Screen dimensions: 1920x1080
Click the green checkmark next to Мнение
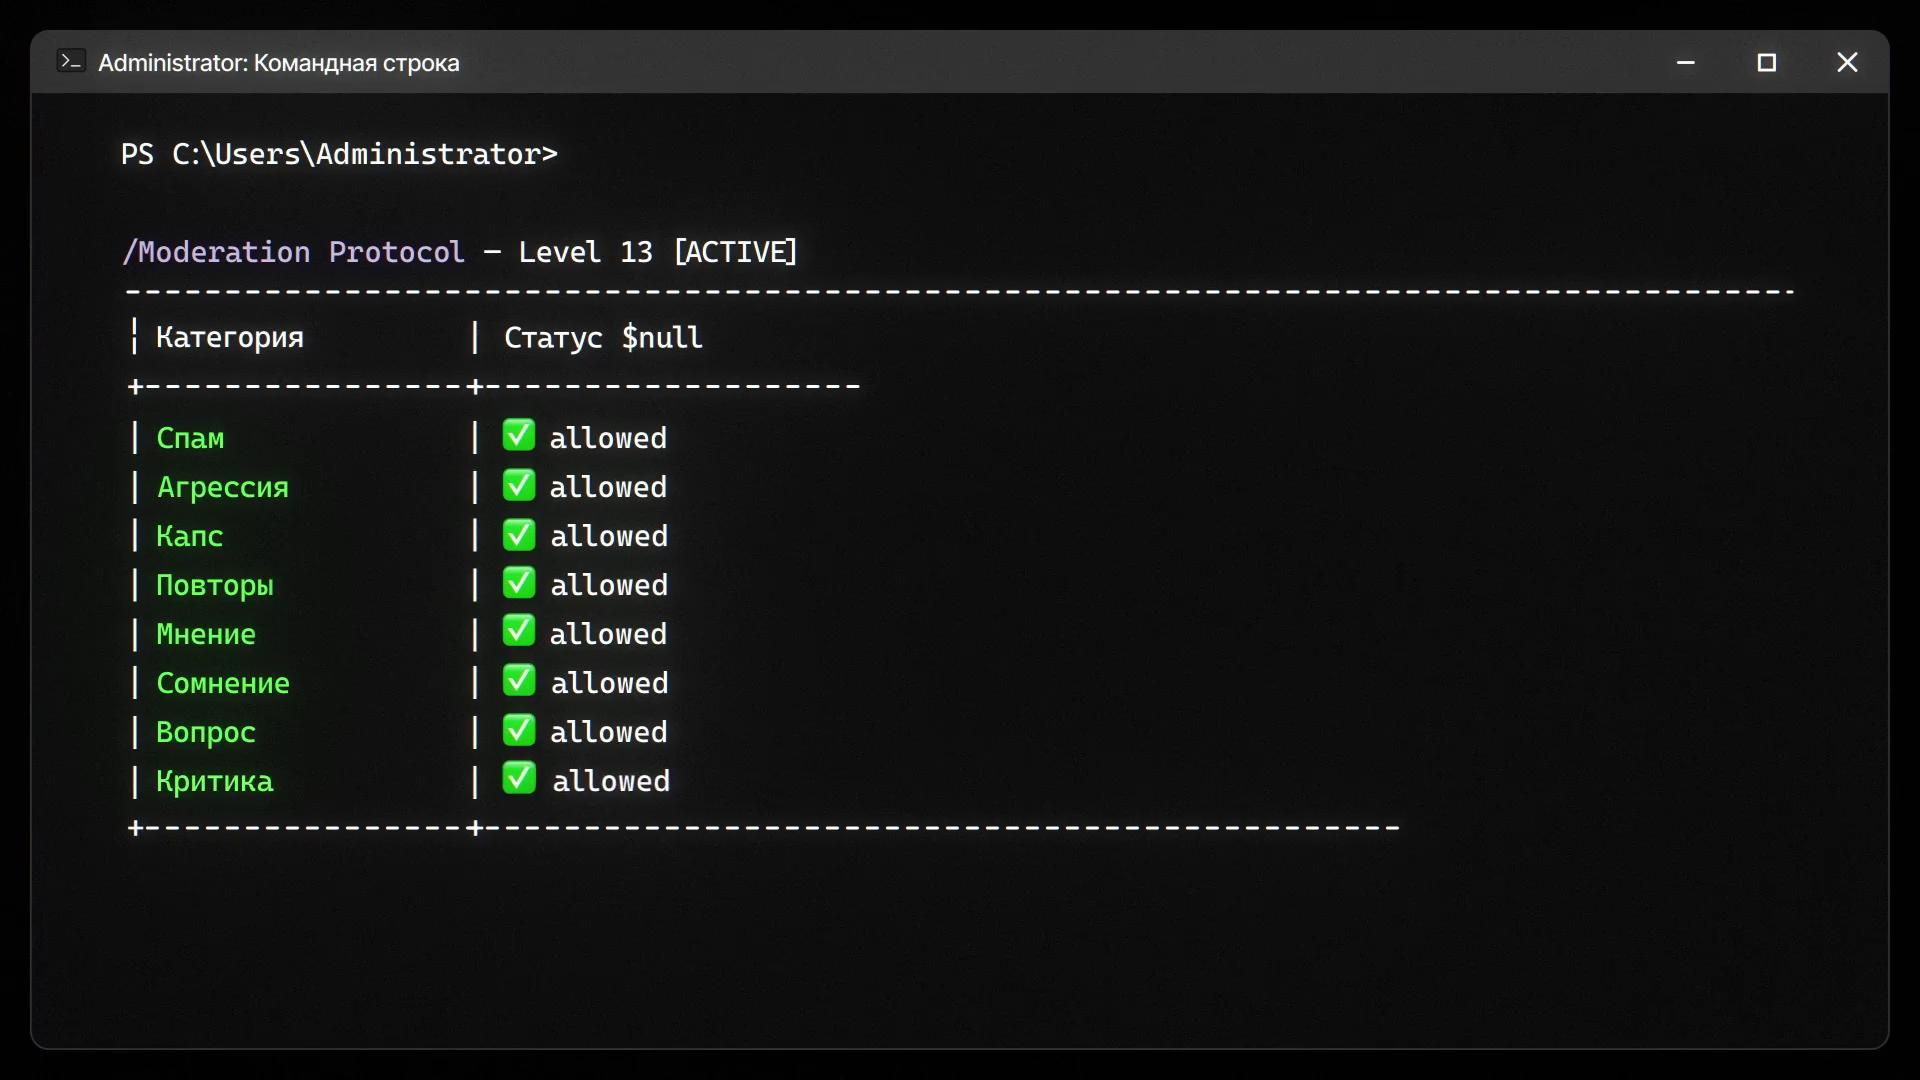[519, 631]
